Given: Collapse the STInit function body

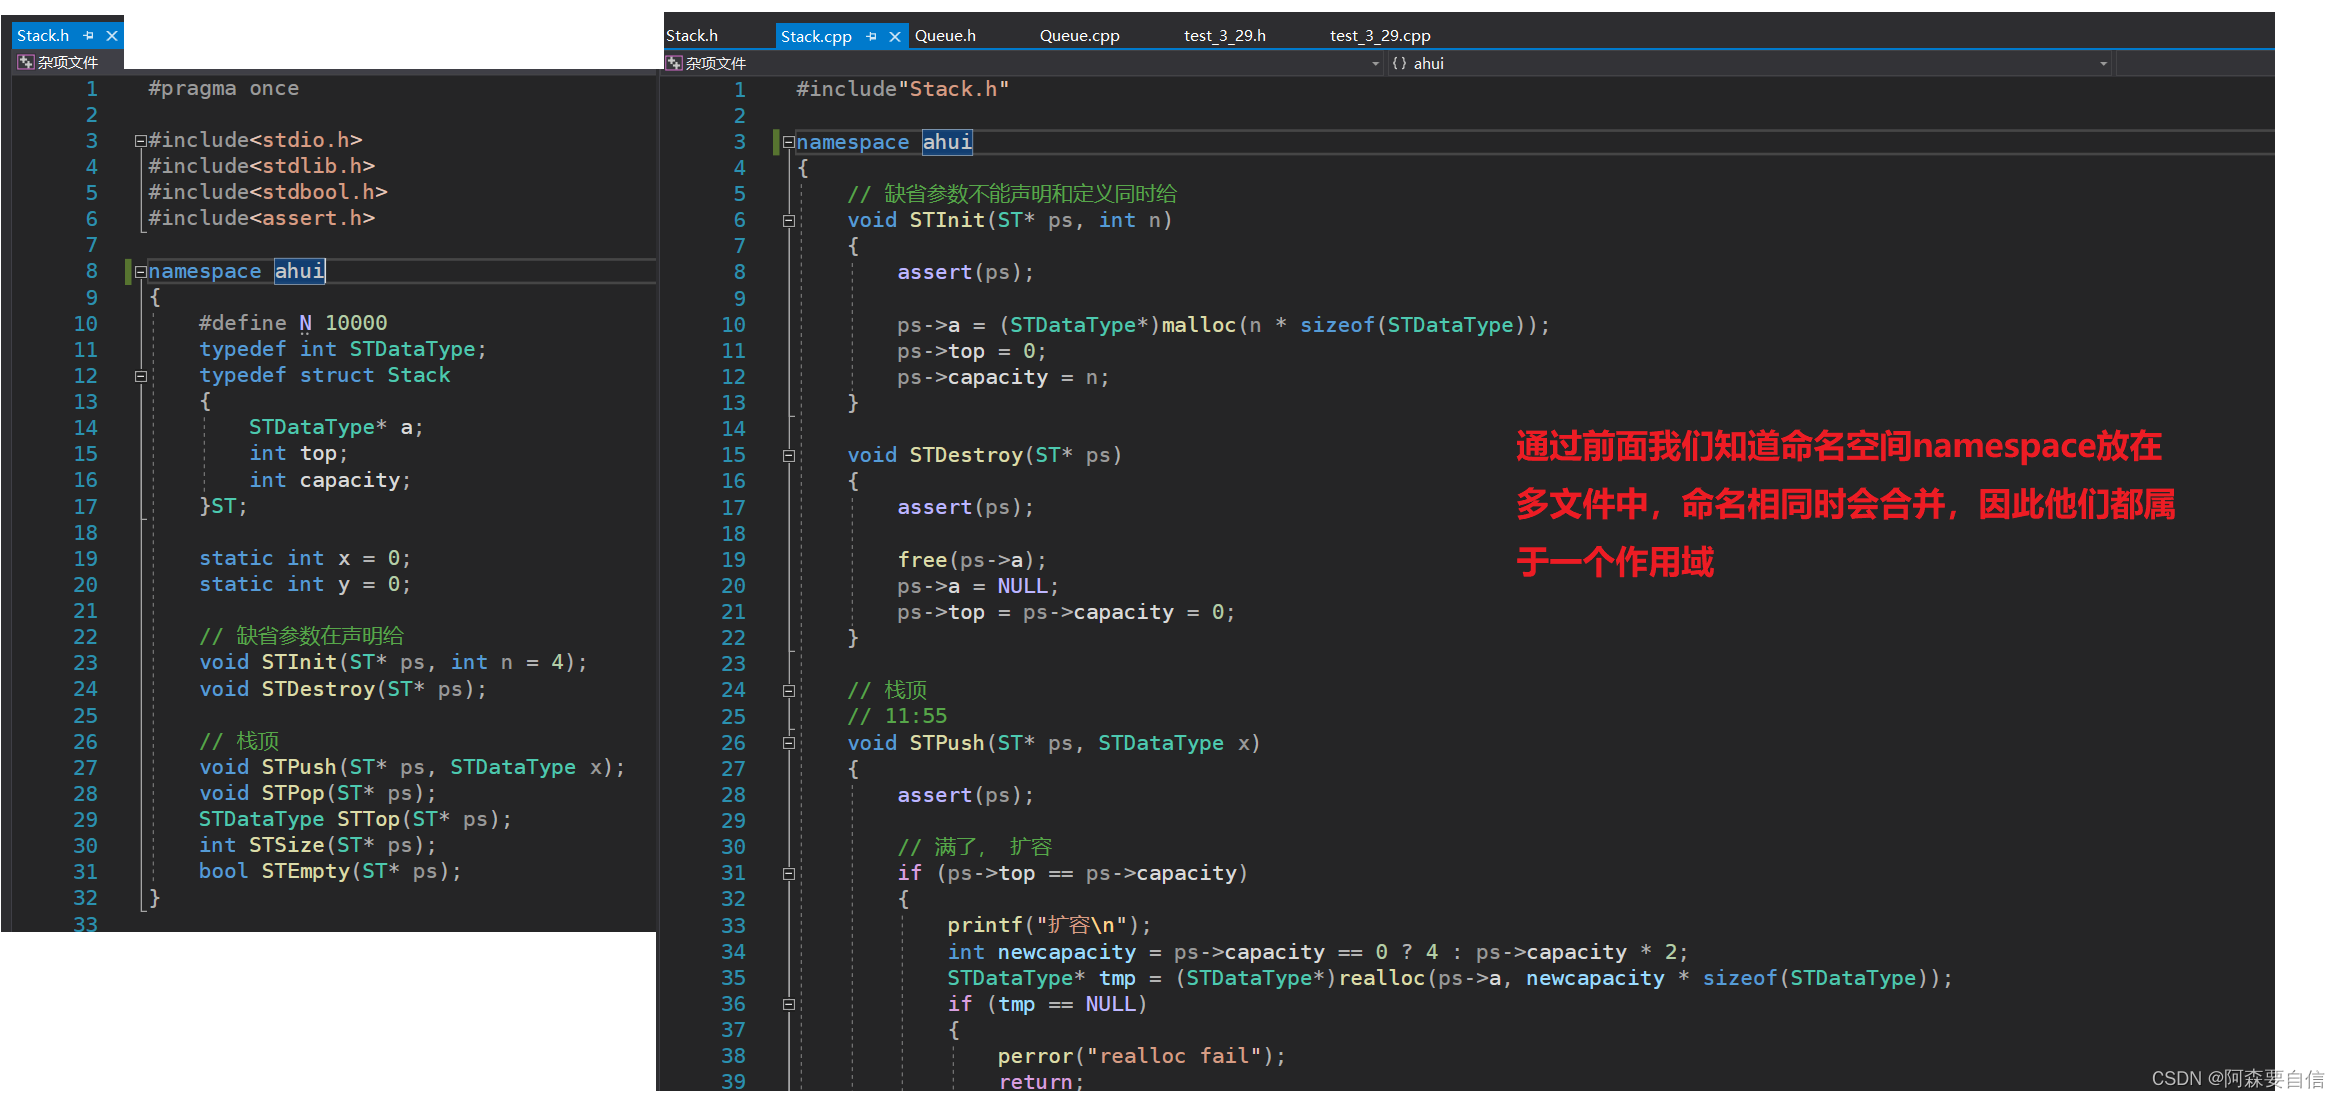Looking at the screenshot, I should click(788, 221).
